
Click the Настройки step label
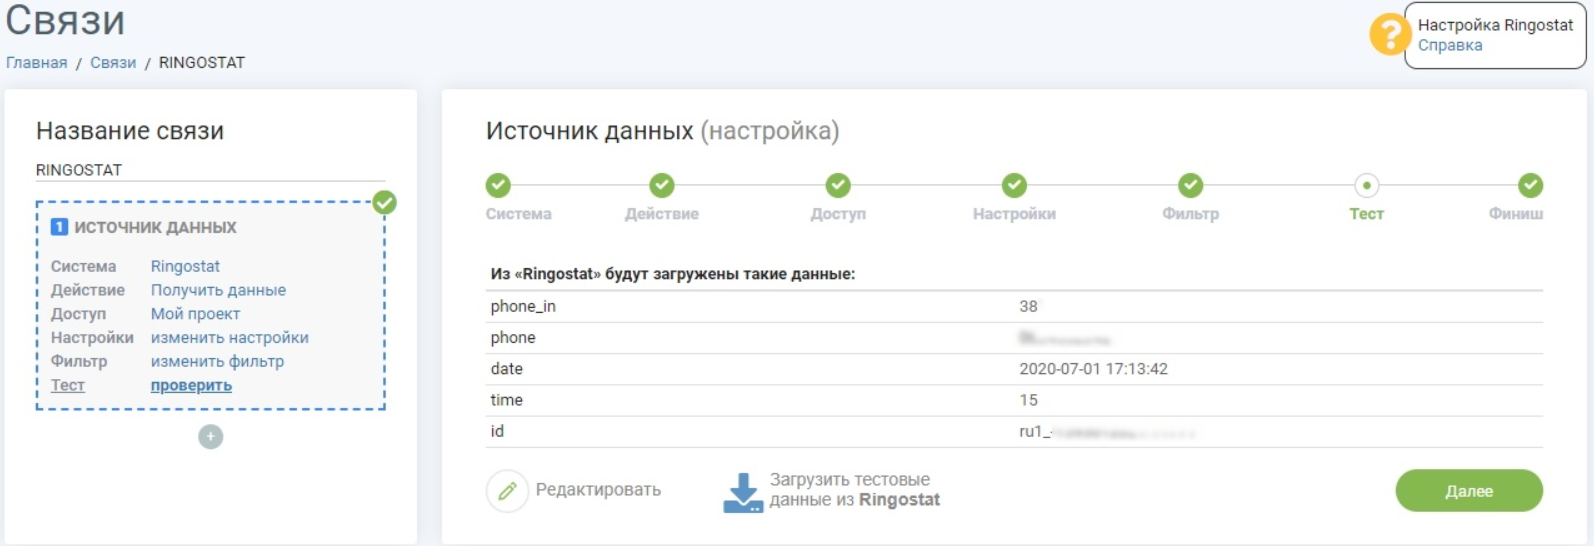(1014, 214)
